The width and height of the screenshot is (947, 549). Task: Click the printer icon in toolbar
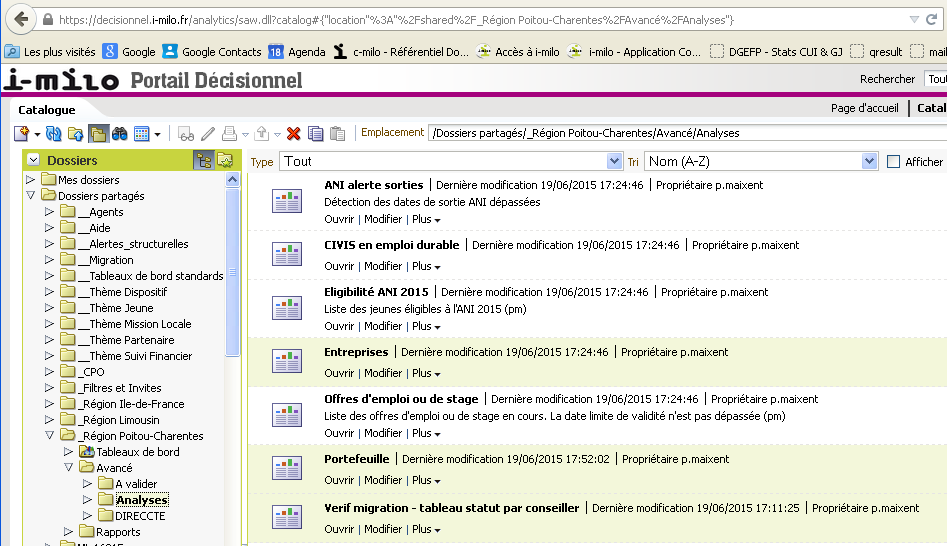230,133
